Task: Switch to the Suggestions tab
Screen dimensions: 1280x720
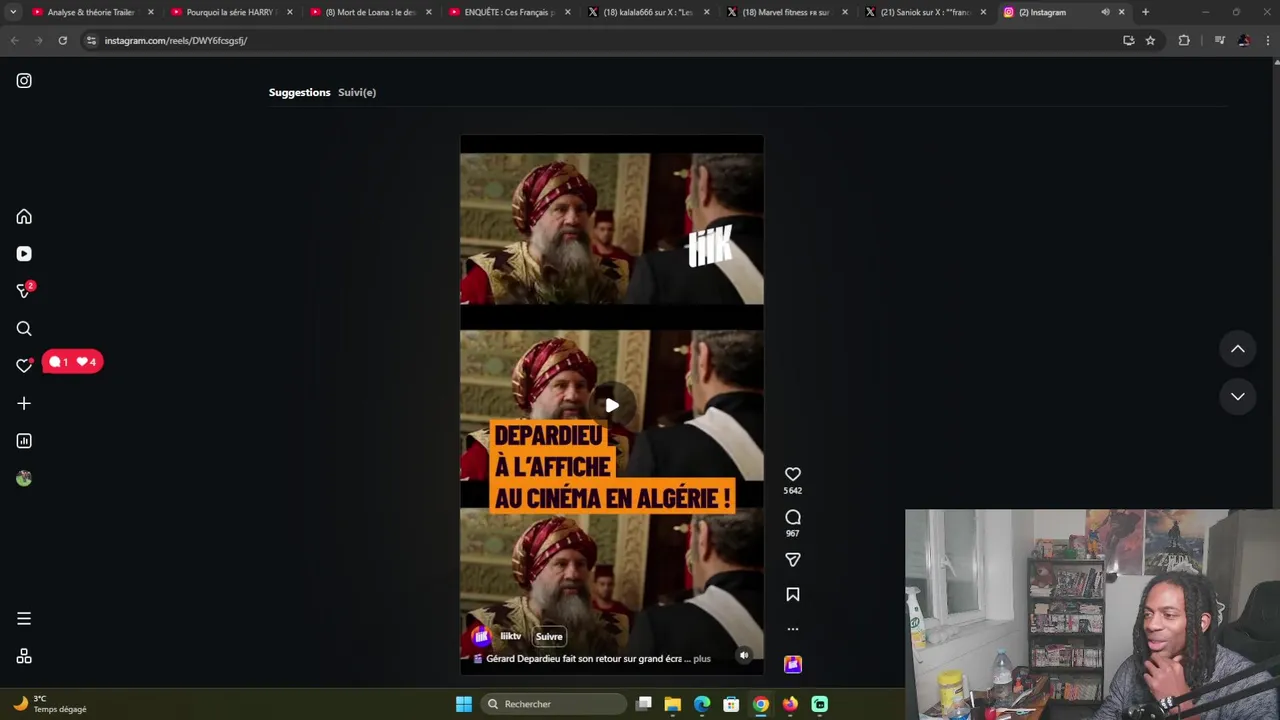Action: click(299, 92)
